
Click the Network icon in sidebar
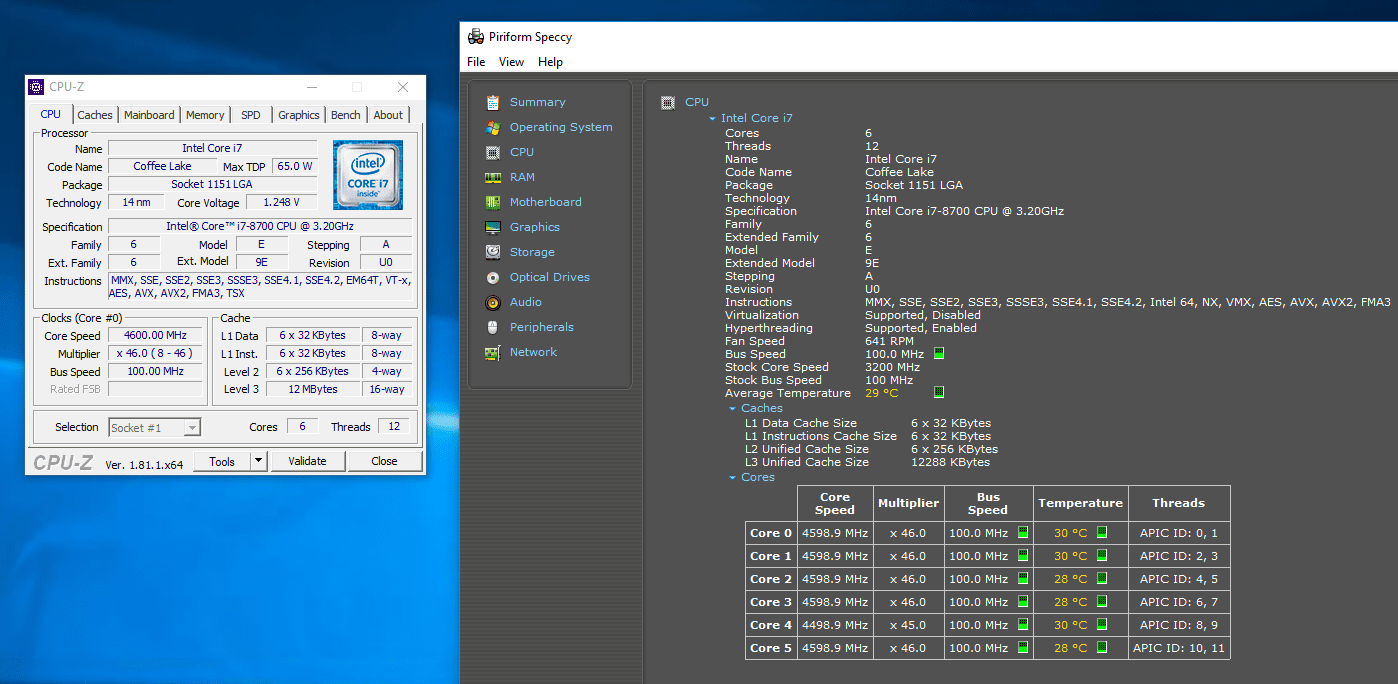point(492,352)
